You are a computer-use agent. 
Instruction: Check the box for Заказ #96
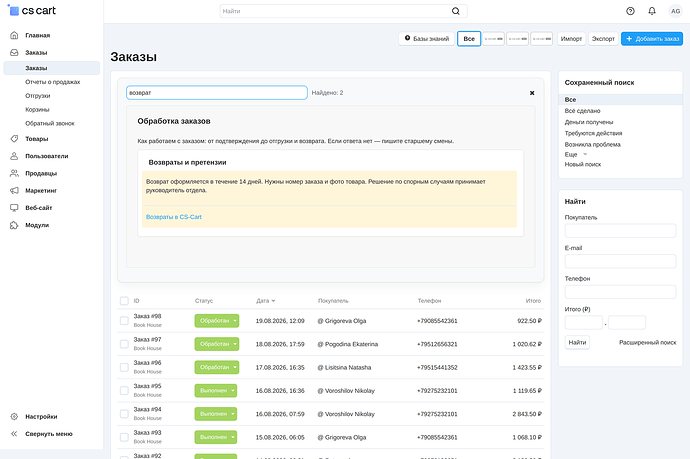coord(124,367)
